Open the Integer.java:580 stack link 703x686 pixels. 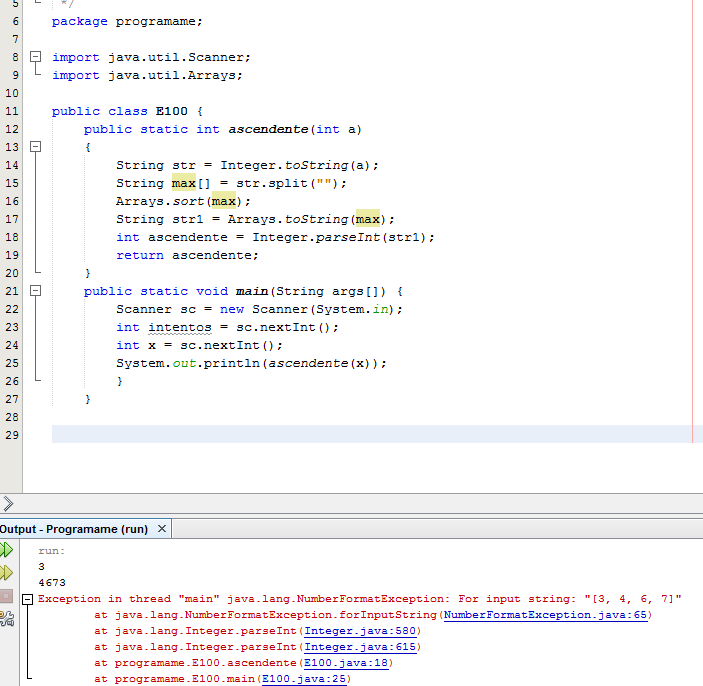click(361, 631)
